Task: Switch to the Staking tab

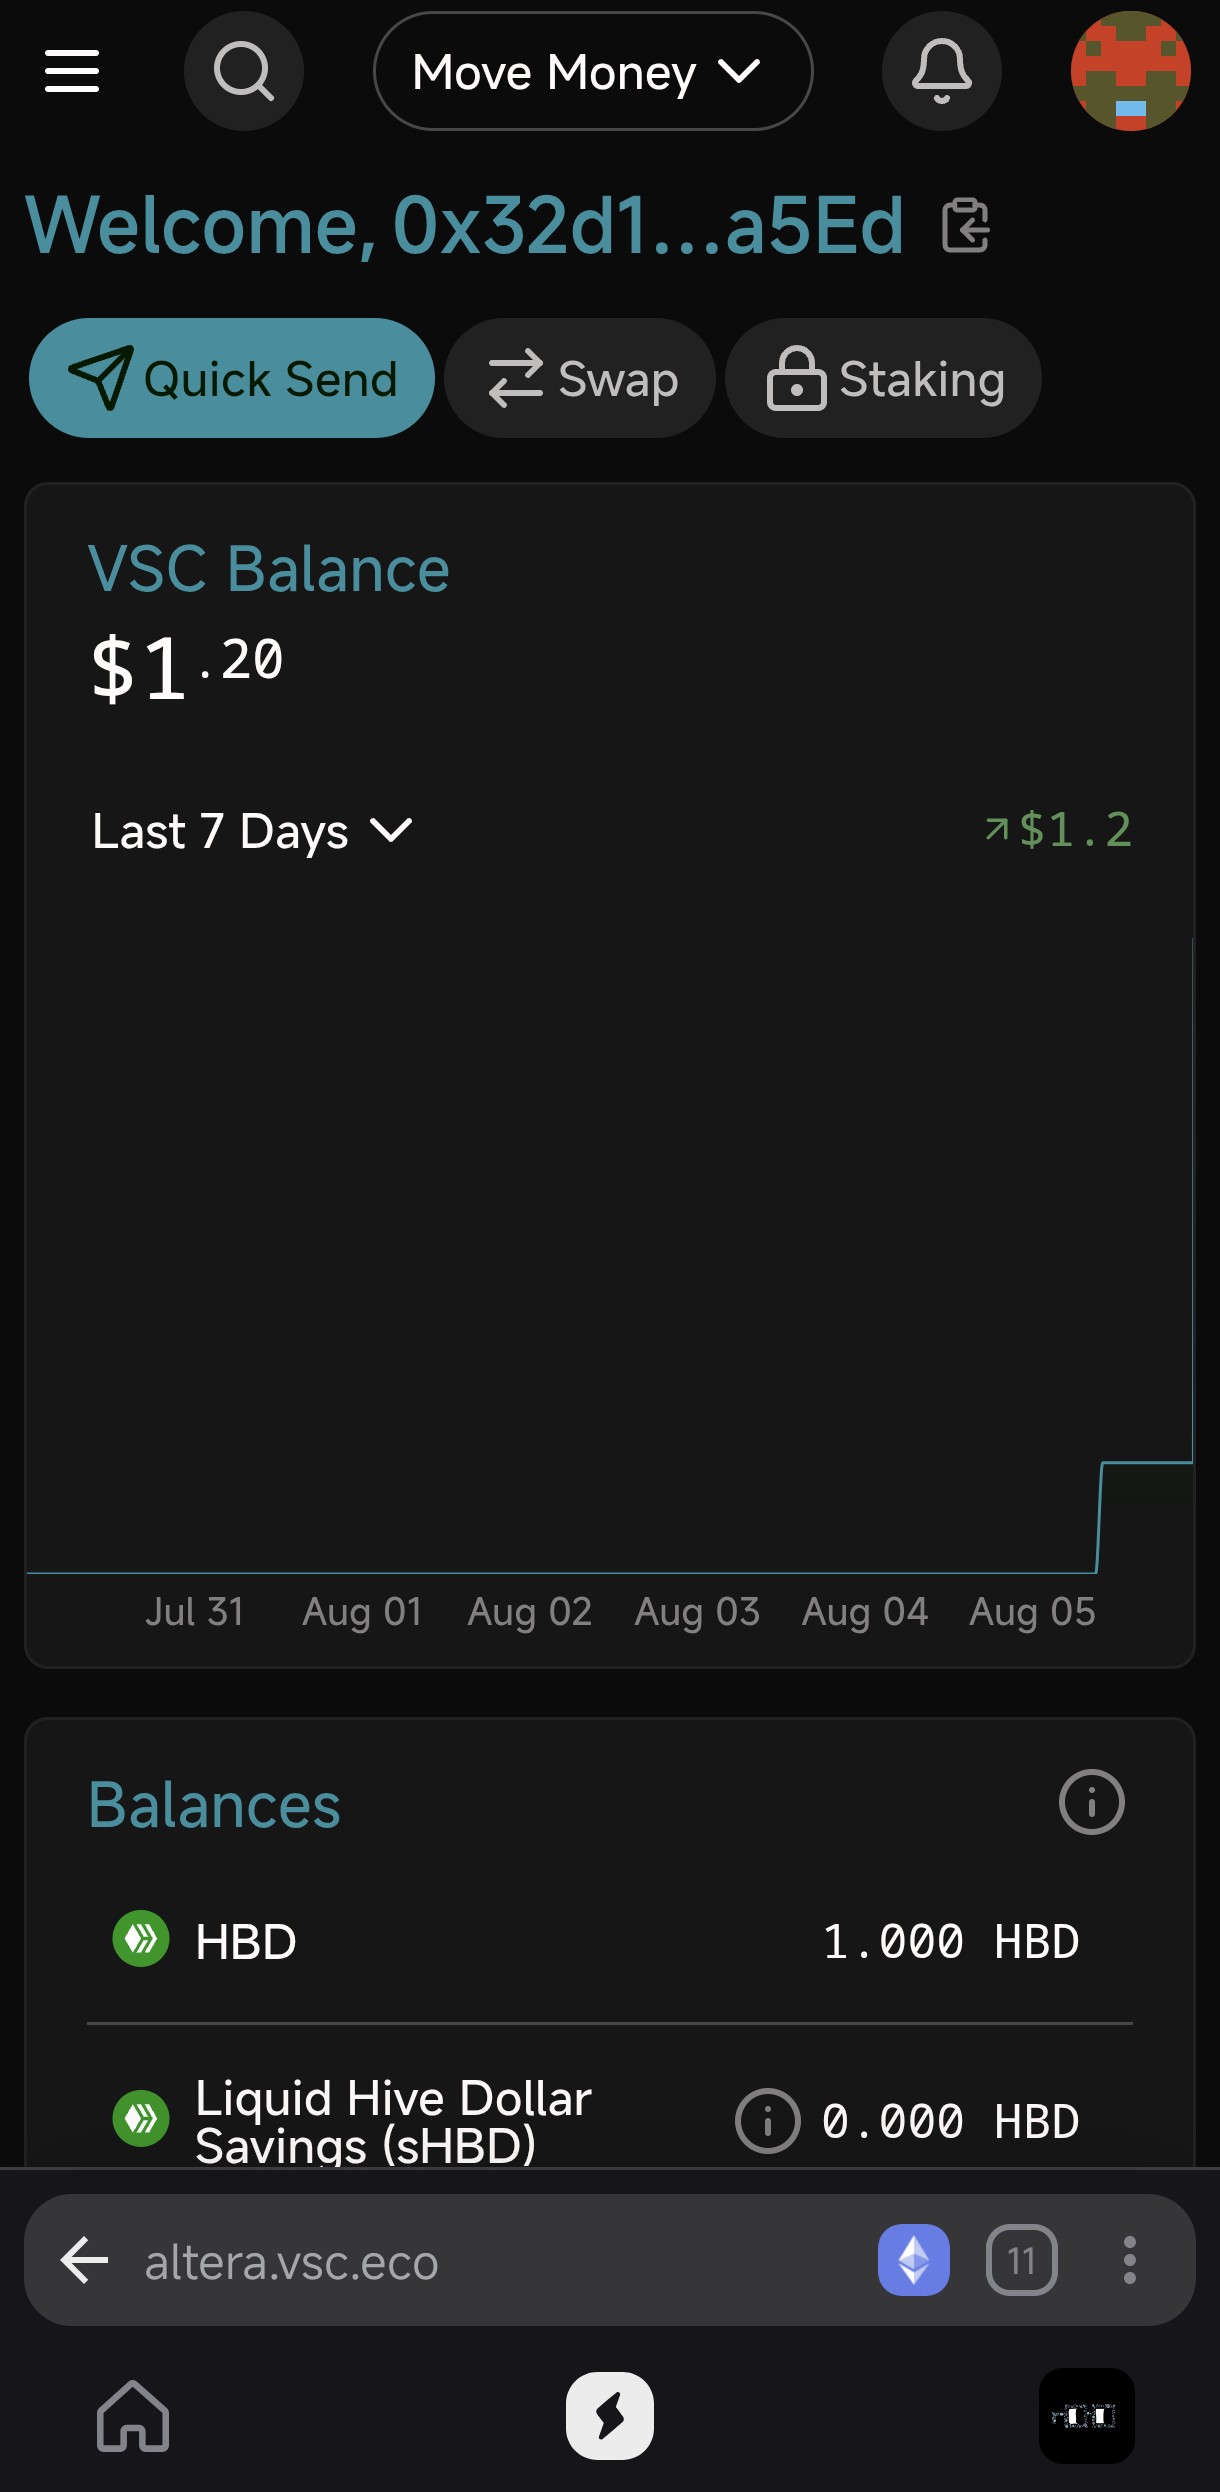Action: (883, 378)
